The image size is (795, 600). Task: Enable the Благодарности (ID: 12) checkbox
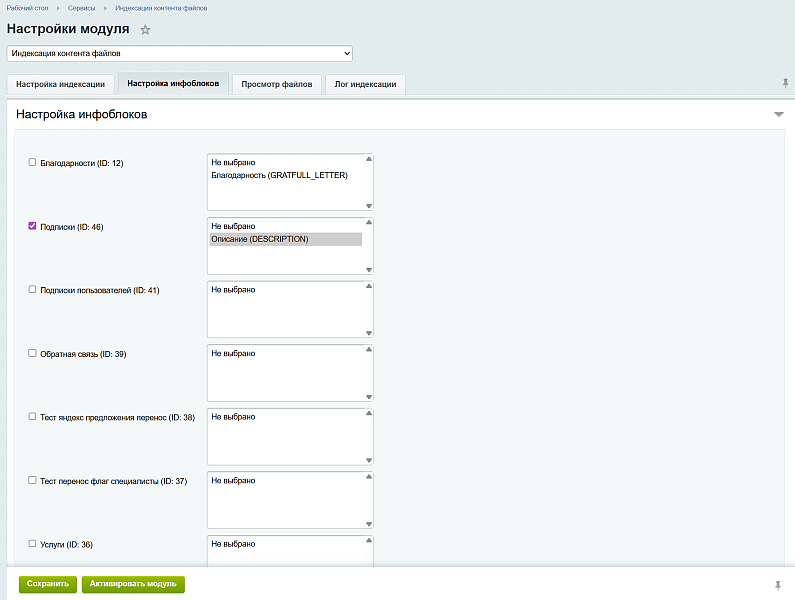click(x=32, y=162)
